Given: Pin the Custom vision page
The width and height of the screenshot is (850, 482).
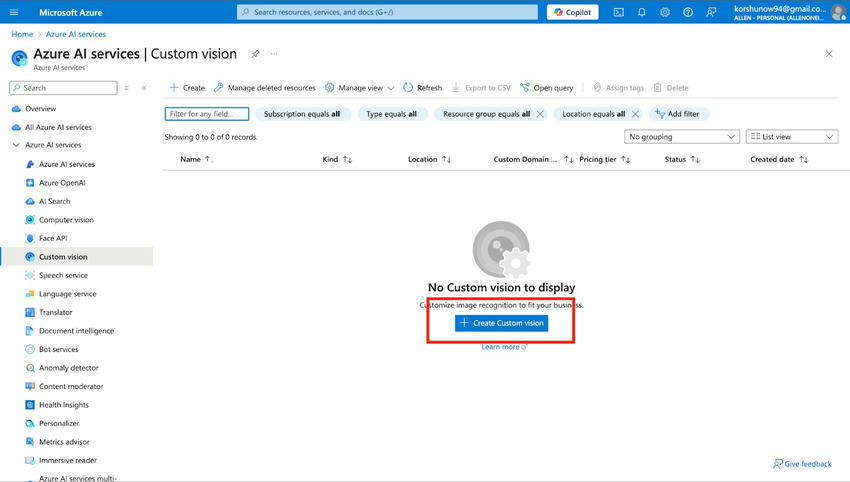Looking at the screenshot, I should [255, 54].
